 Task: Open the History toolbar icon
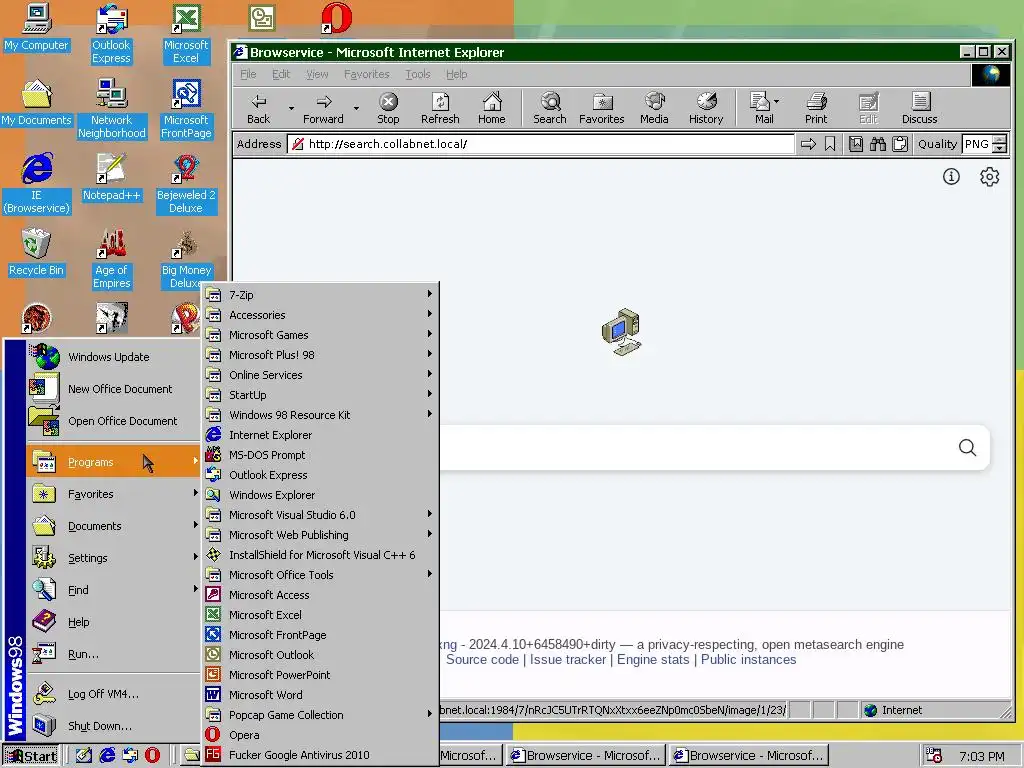point(706,108)
